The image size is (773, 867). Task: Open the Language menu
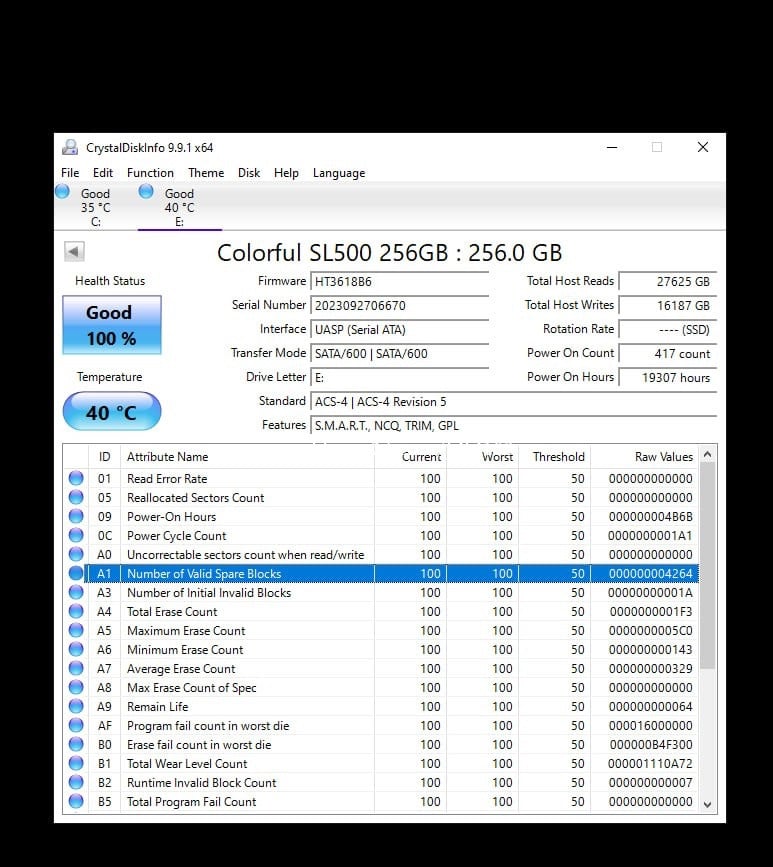[x=339, y=173]
